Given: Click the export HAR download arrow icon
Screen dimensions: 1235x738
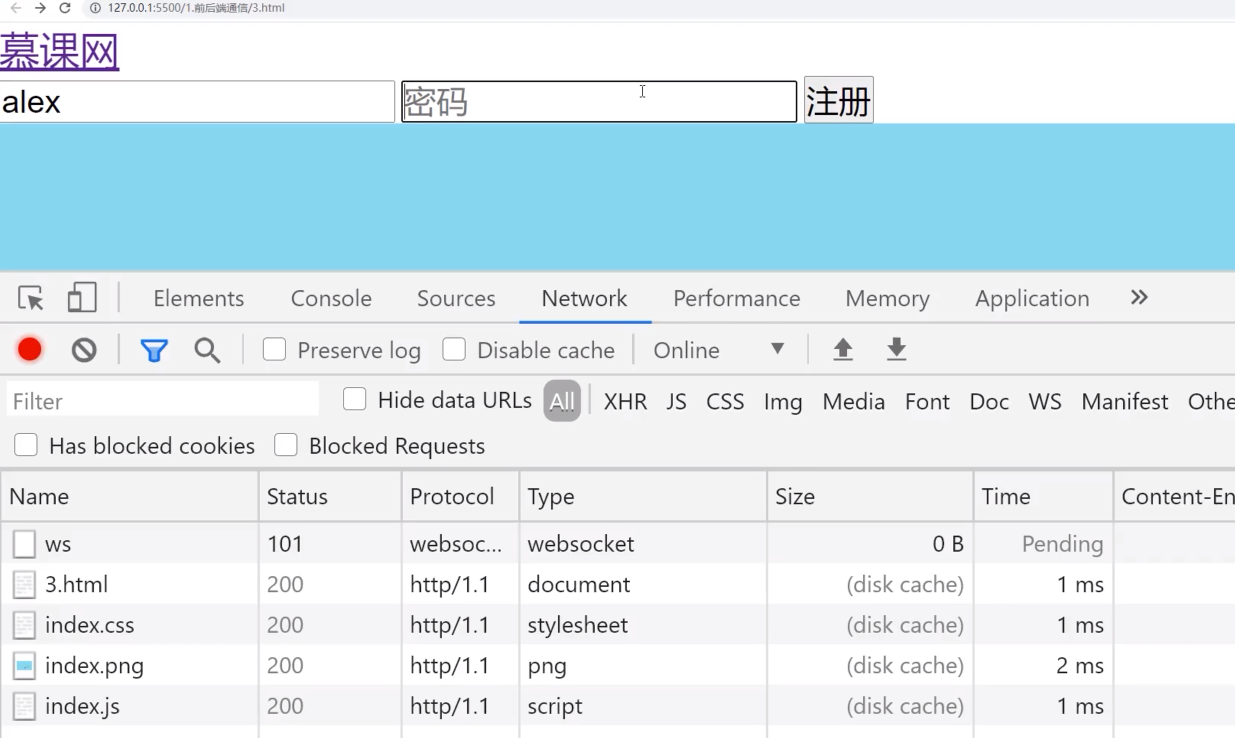Looking at the screenshot, I should (896, 349).
